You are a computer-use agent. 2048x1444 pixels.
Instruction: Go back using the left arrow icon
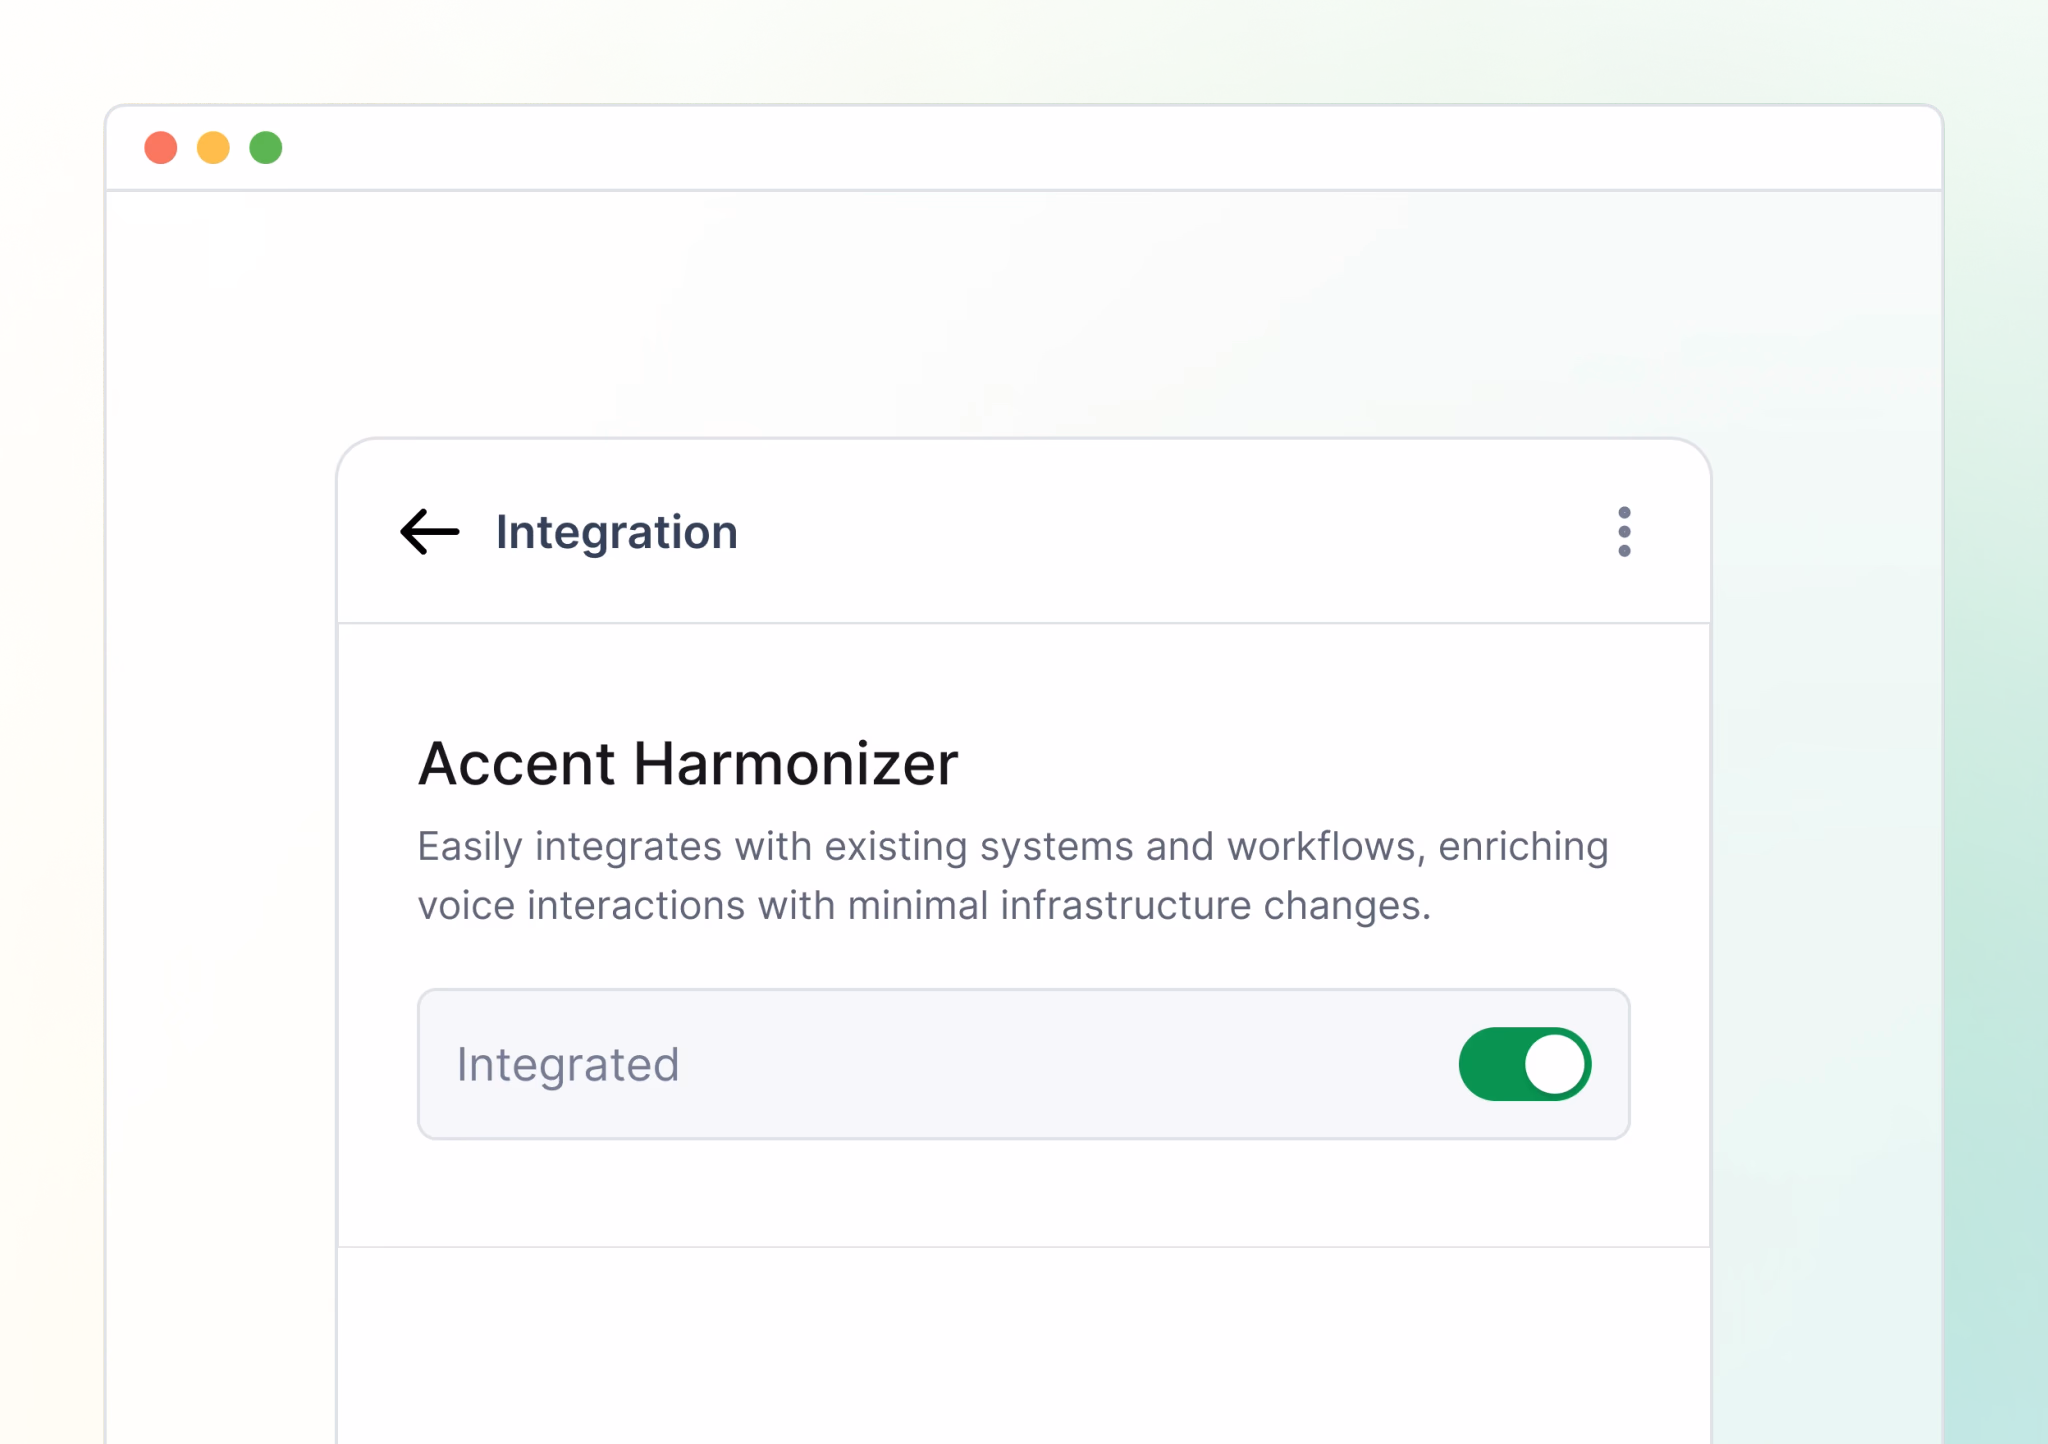click(430, 532)
